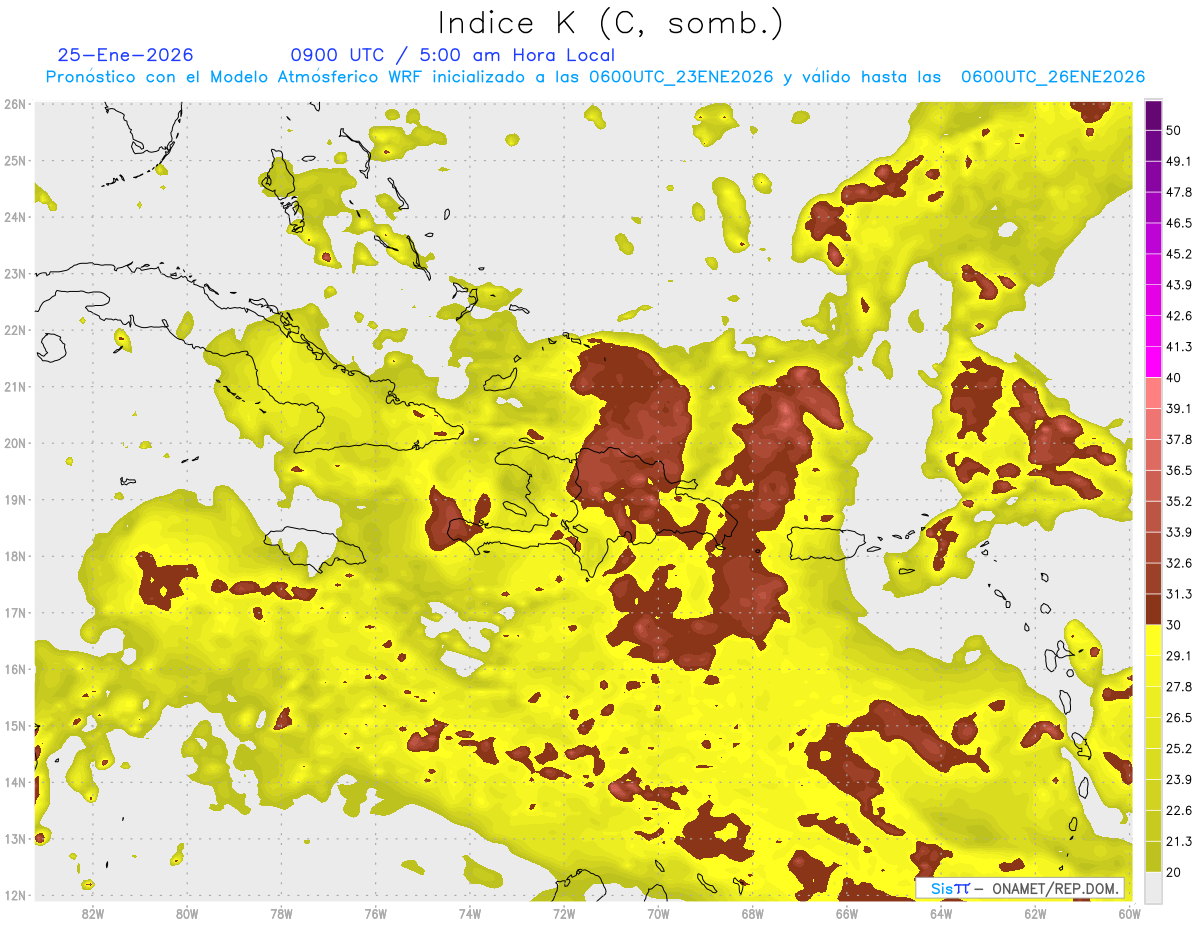Click the colorbar value "20"

tap(1174, 872)
